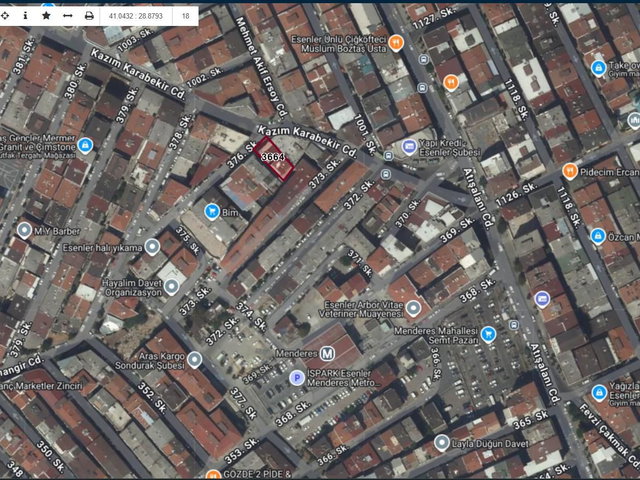The image size is (640, 480).
Task: Click the Bim shopping cart marker
Action: [x=211, y=212]
